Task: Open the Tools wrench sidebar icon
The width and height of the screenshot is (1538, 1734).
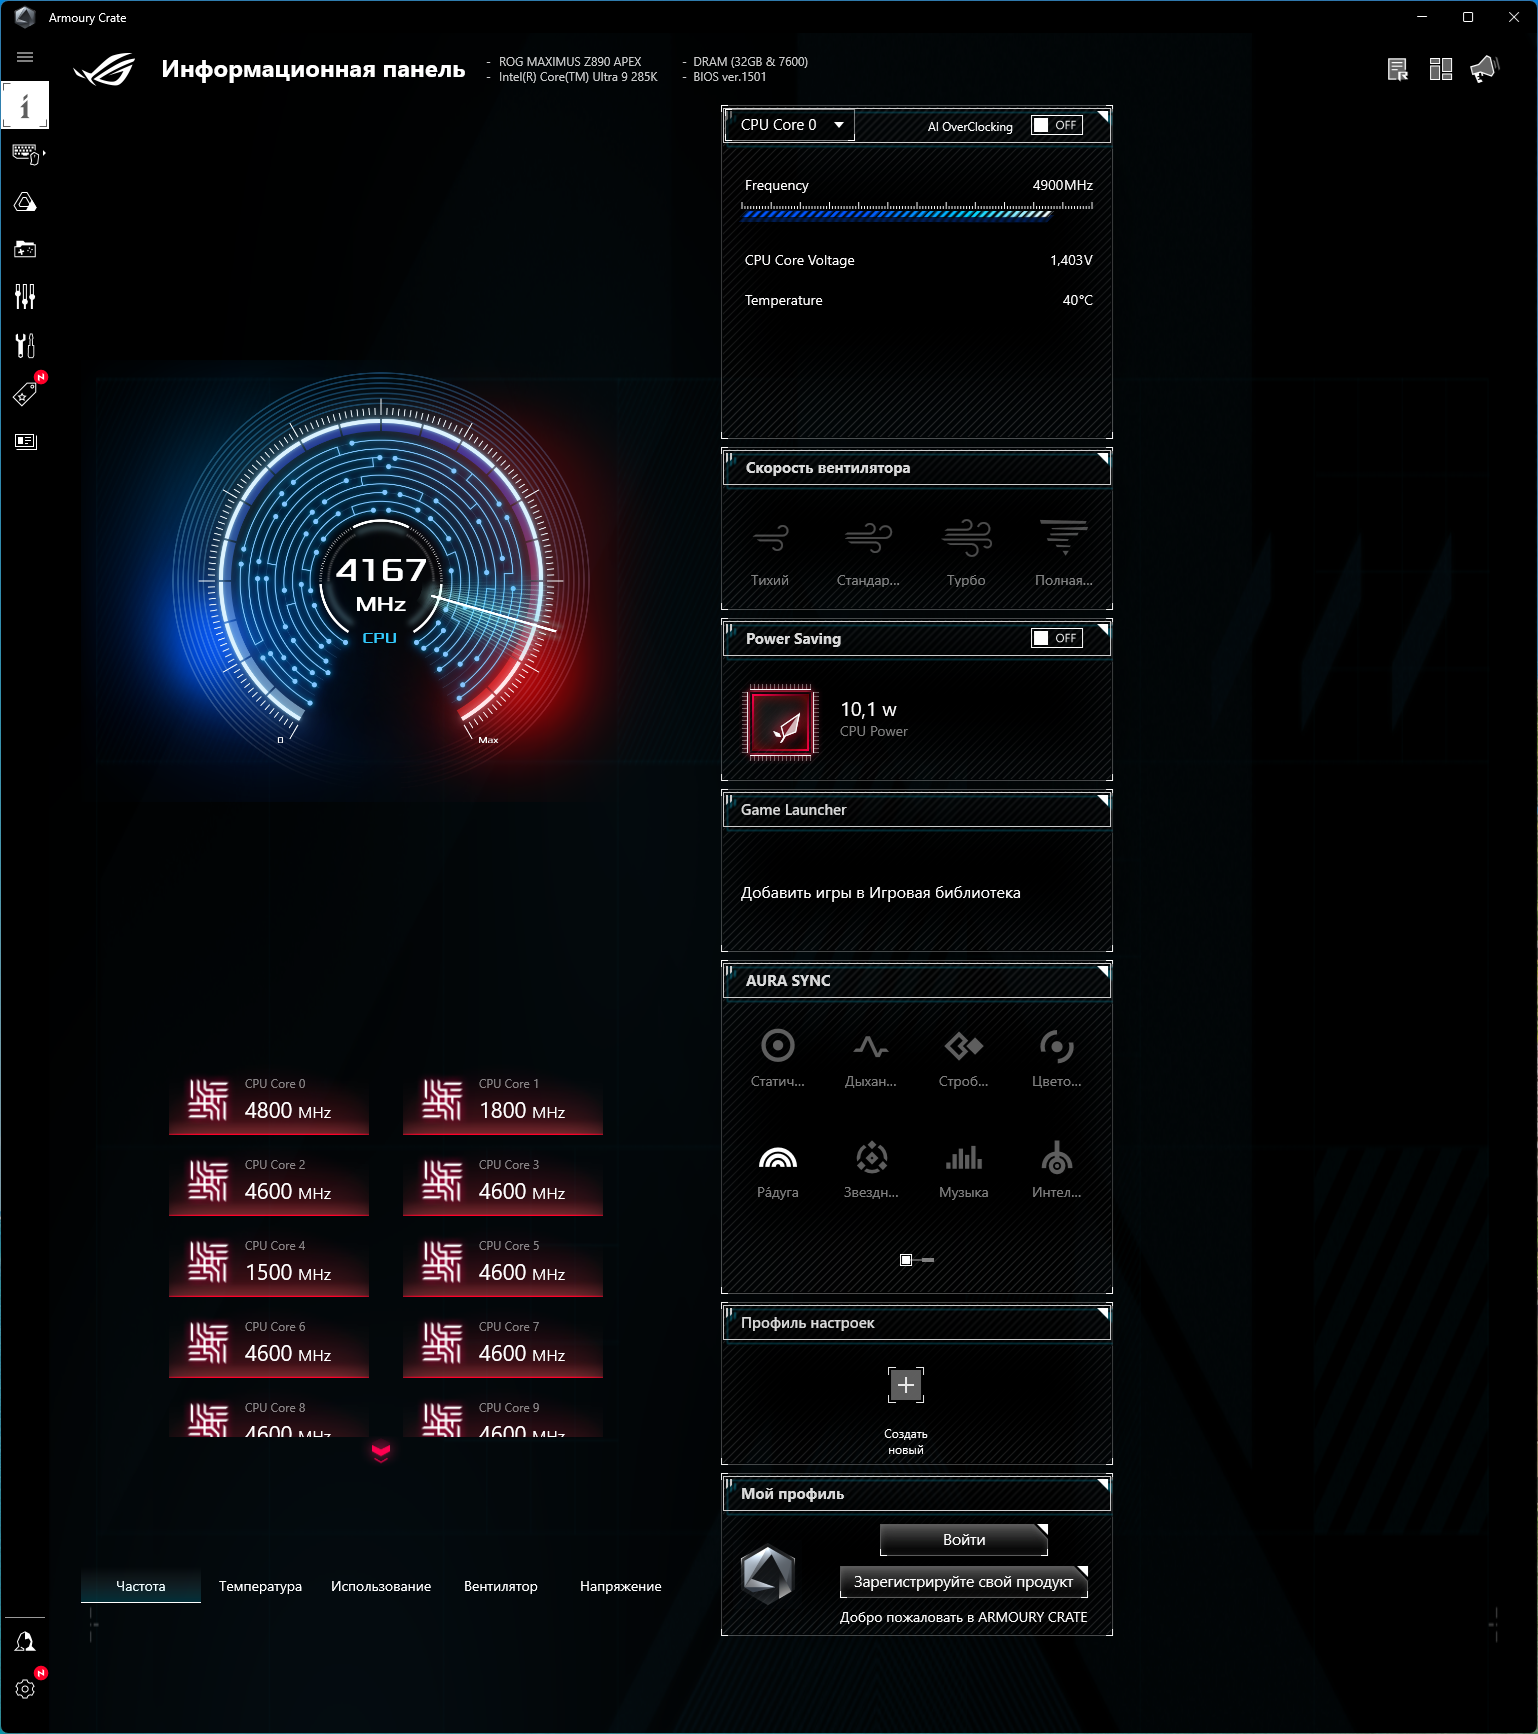Action: [25, 345]
